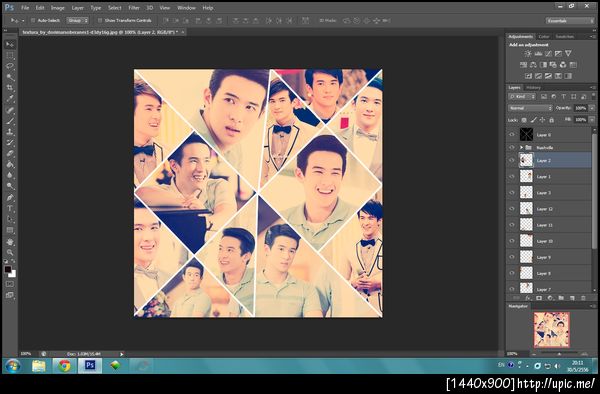The width and height of the screenshot is (600, 394).
Task: Select the Brush tool
Action: pyautogui.click(x=10, y=121)
